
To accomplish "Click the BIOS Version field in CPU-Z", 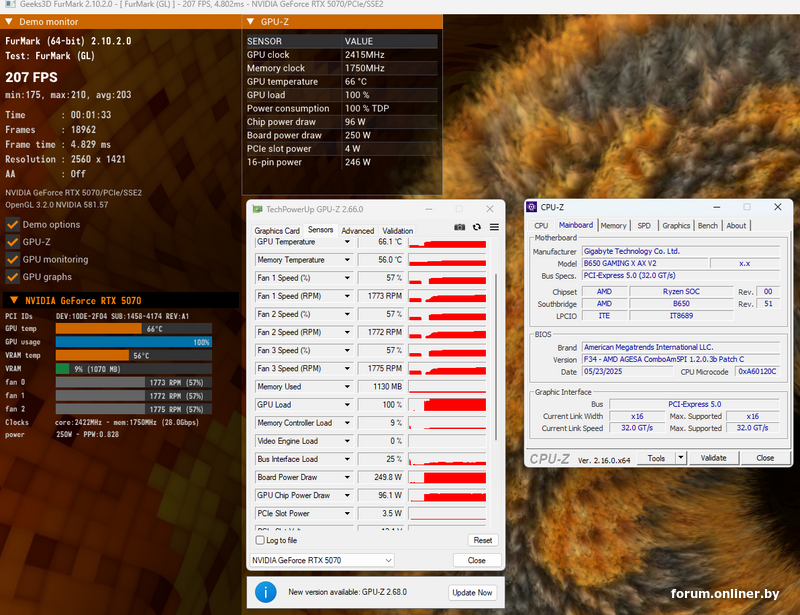I will pos(681,359).
